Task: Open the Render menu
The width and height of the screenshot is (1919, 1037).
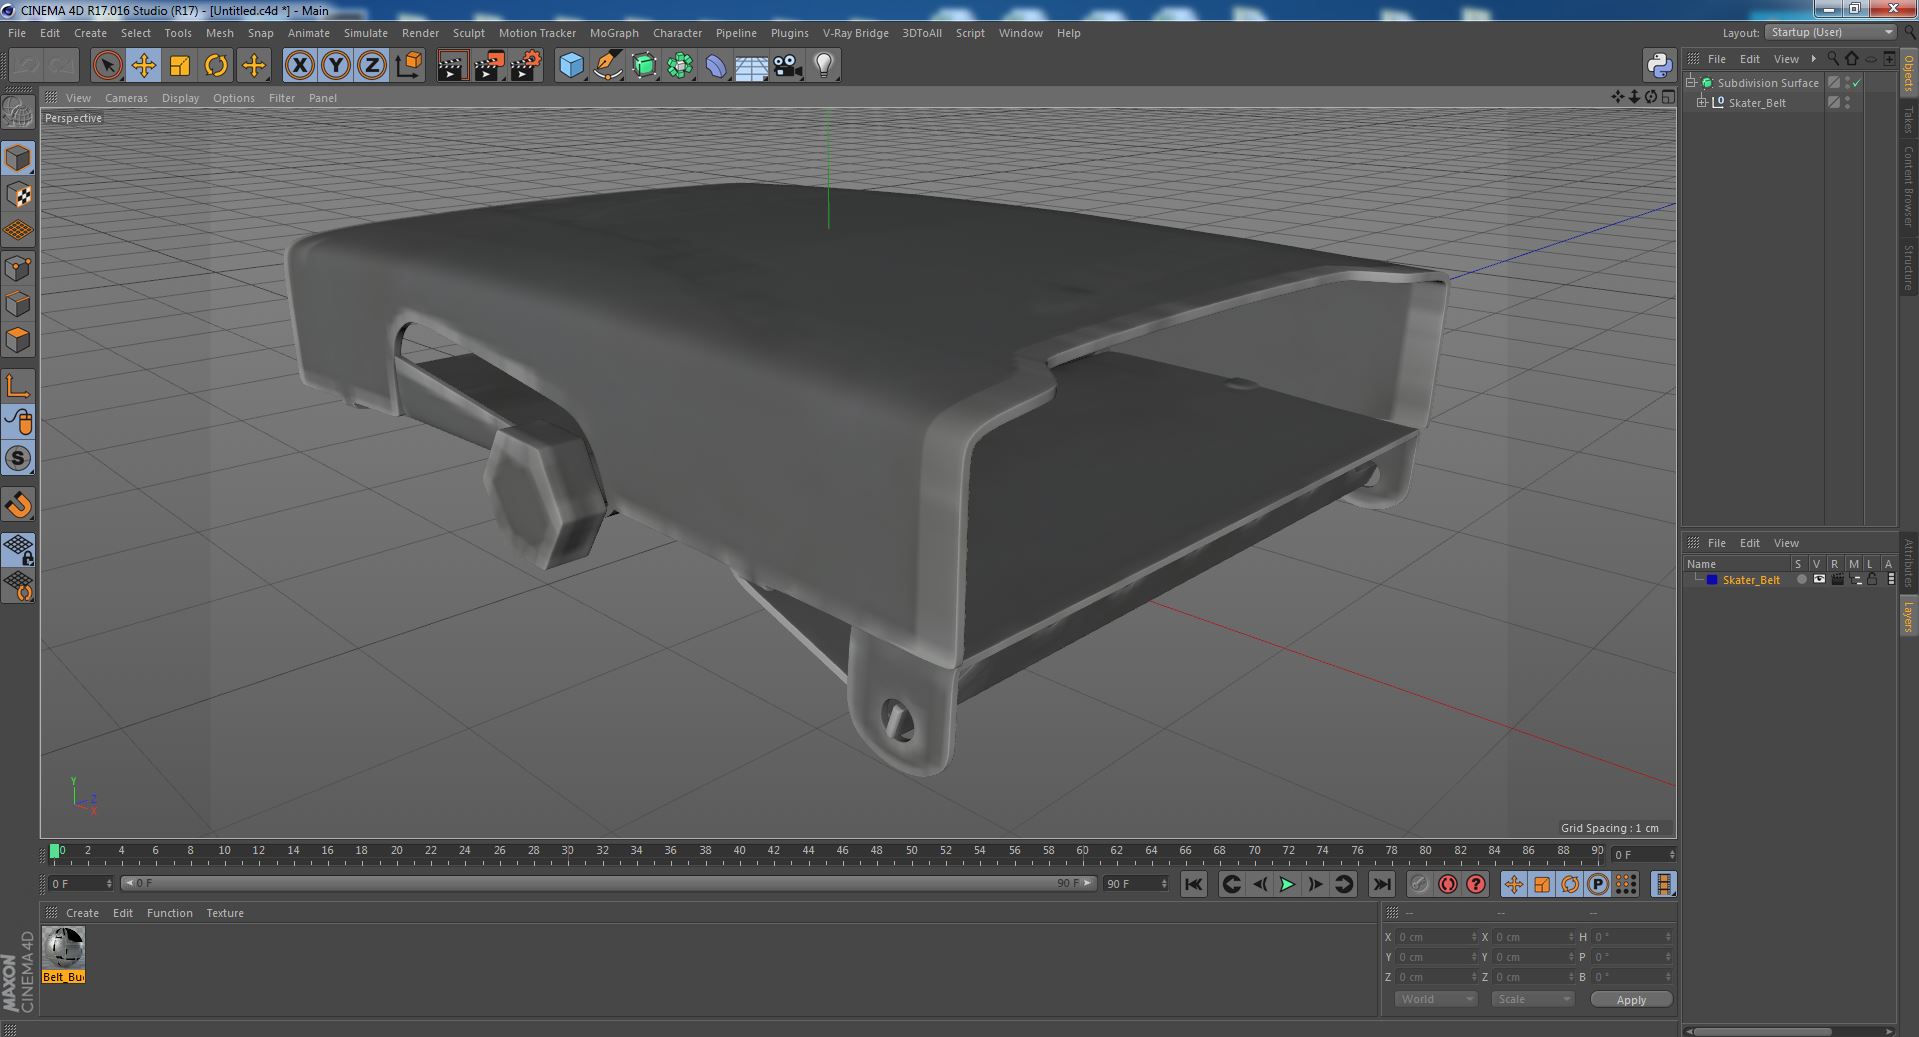Action: click(420, 33)
